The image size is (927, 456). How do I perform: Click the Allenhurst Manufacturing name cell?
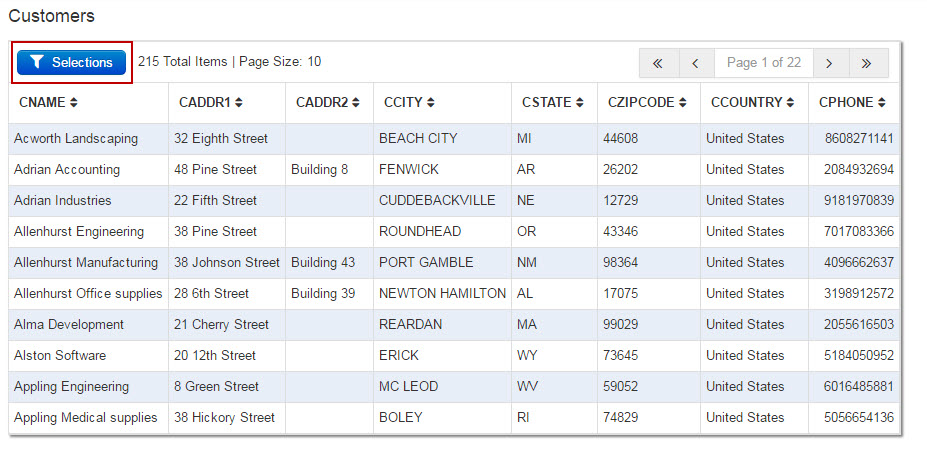pyautogui.click(x=89, y=263)
